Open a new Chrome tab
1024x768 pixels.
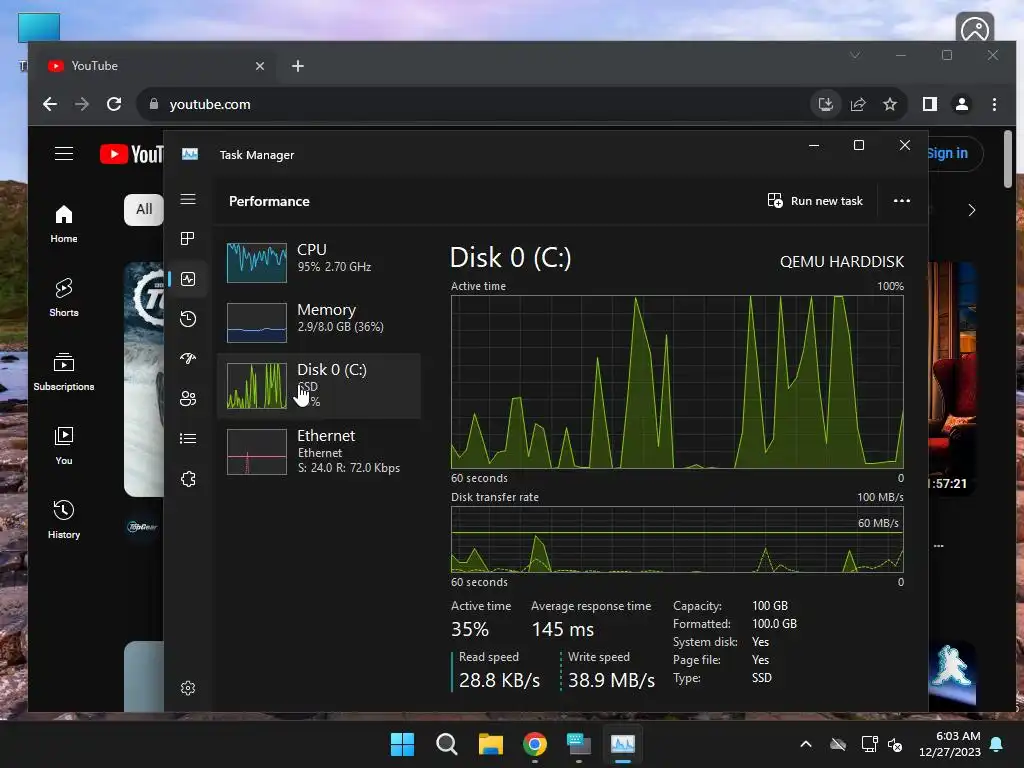(x=298, y=66)
